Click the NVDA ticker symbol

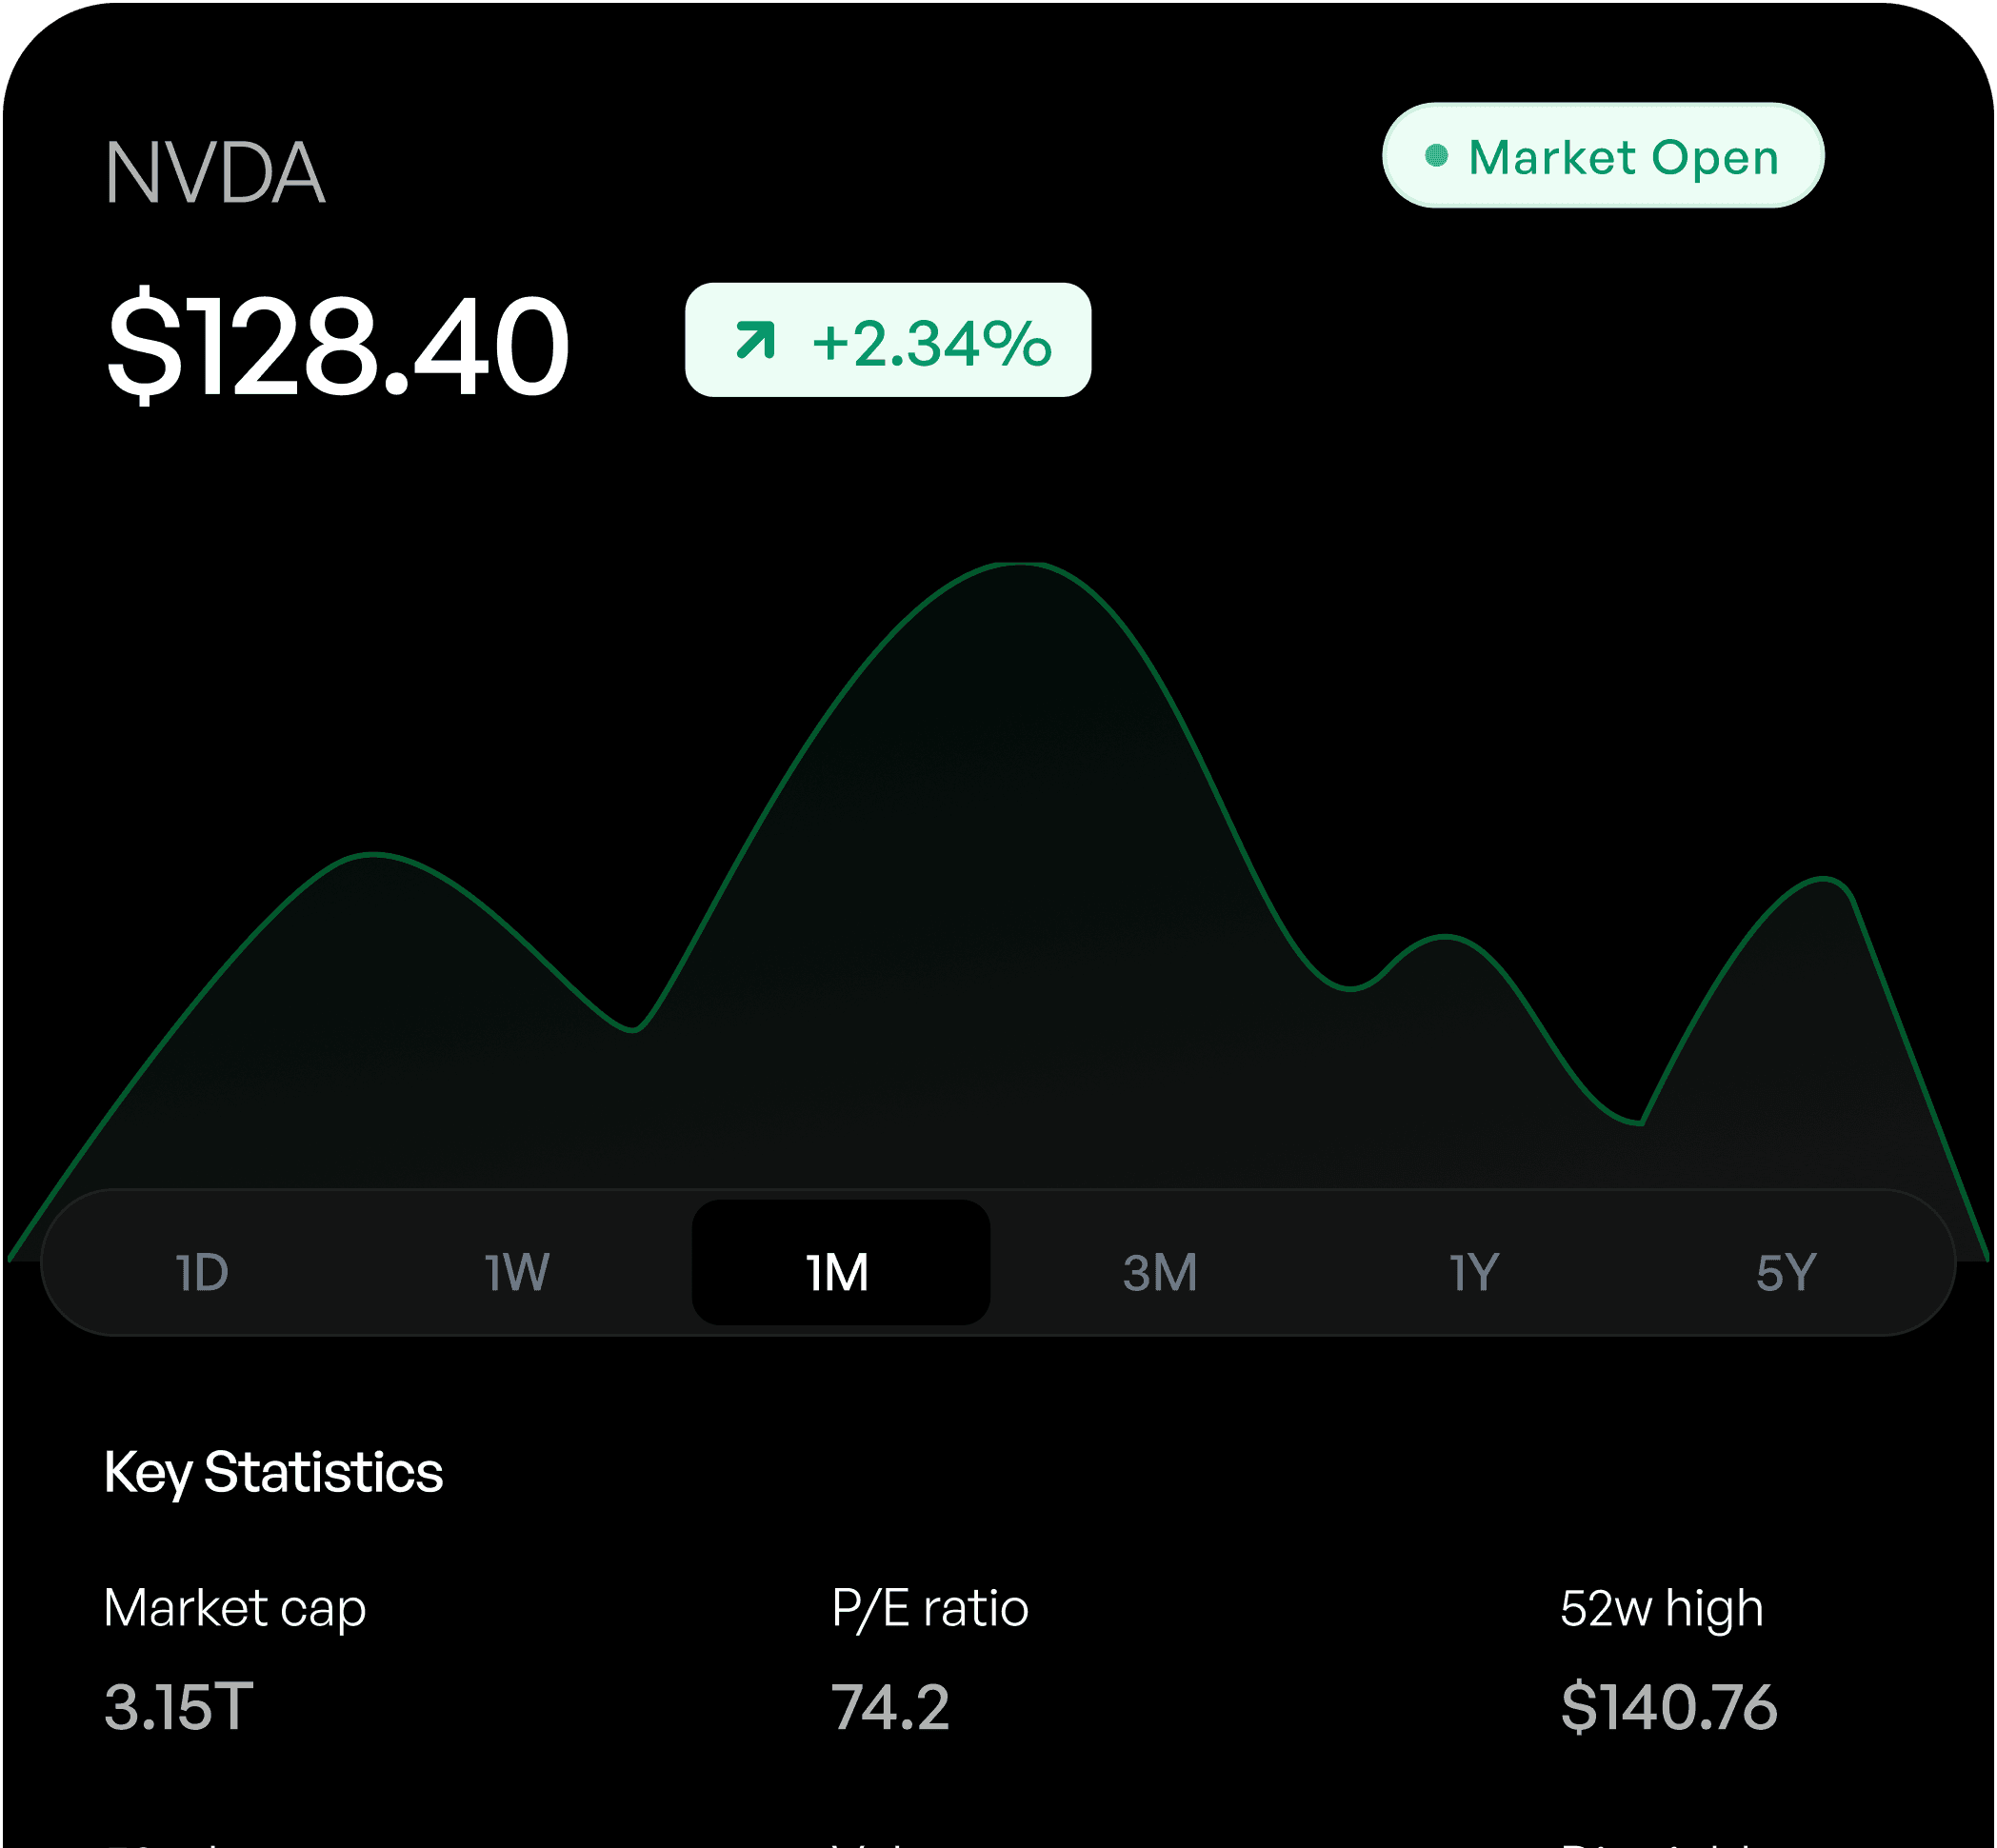215,173
